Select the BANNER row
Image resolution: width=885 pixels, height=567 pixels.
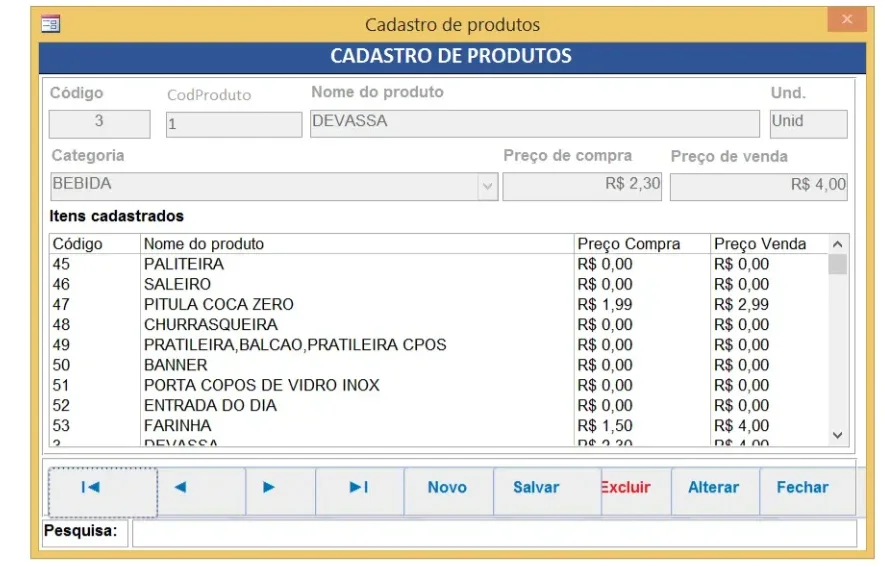pos(439,365)
